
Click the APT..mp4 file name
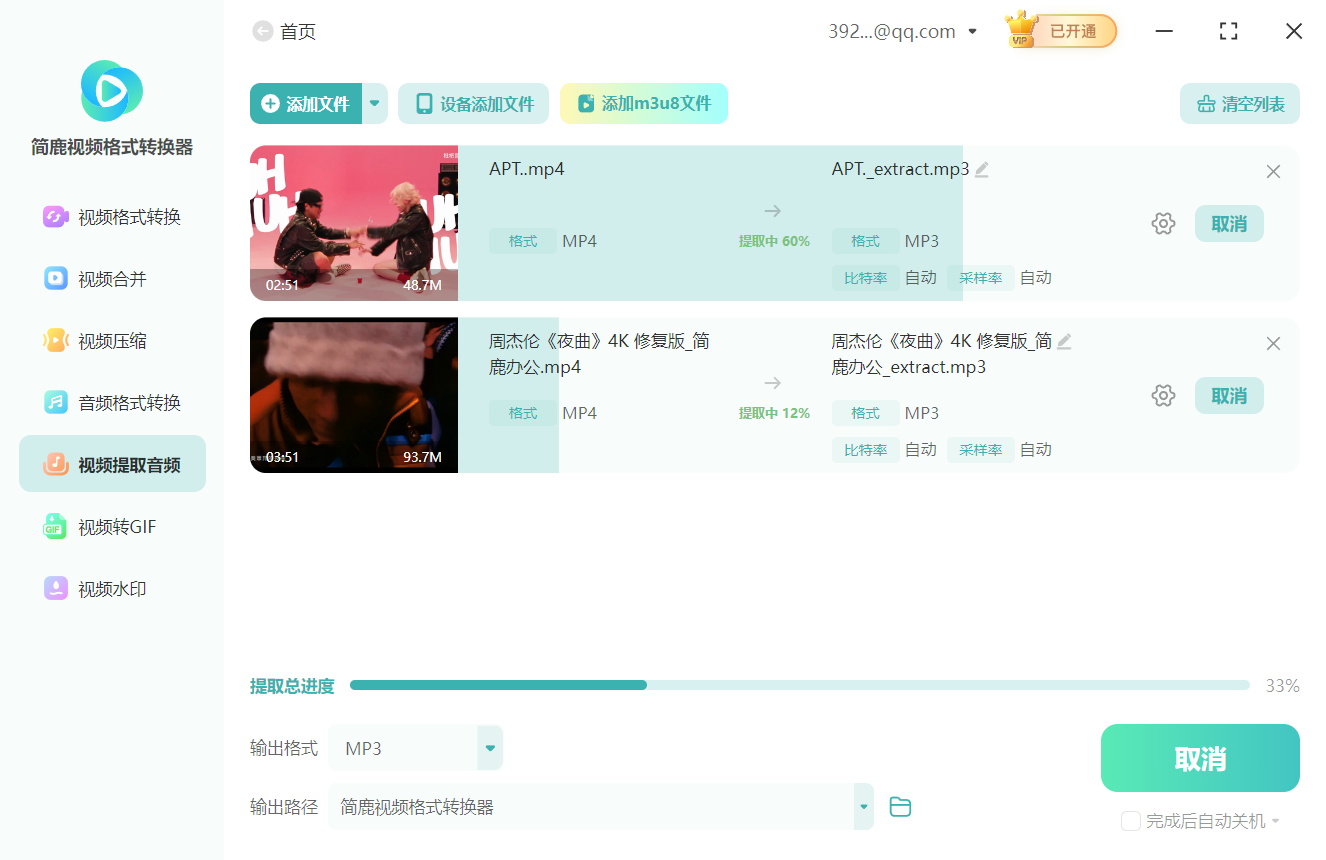[527, 169]
